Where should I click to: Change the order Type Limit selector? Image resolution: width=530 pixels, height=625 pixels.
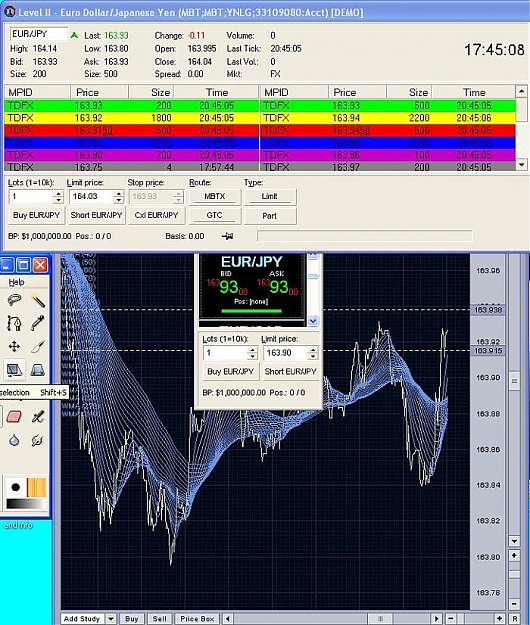(270, 197)
